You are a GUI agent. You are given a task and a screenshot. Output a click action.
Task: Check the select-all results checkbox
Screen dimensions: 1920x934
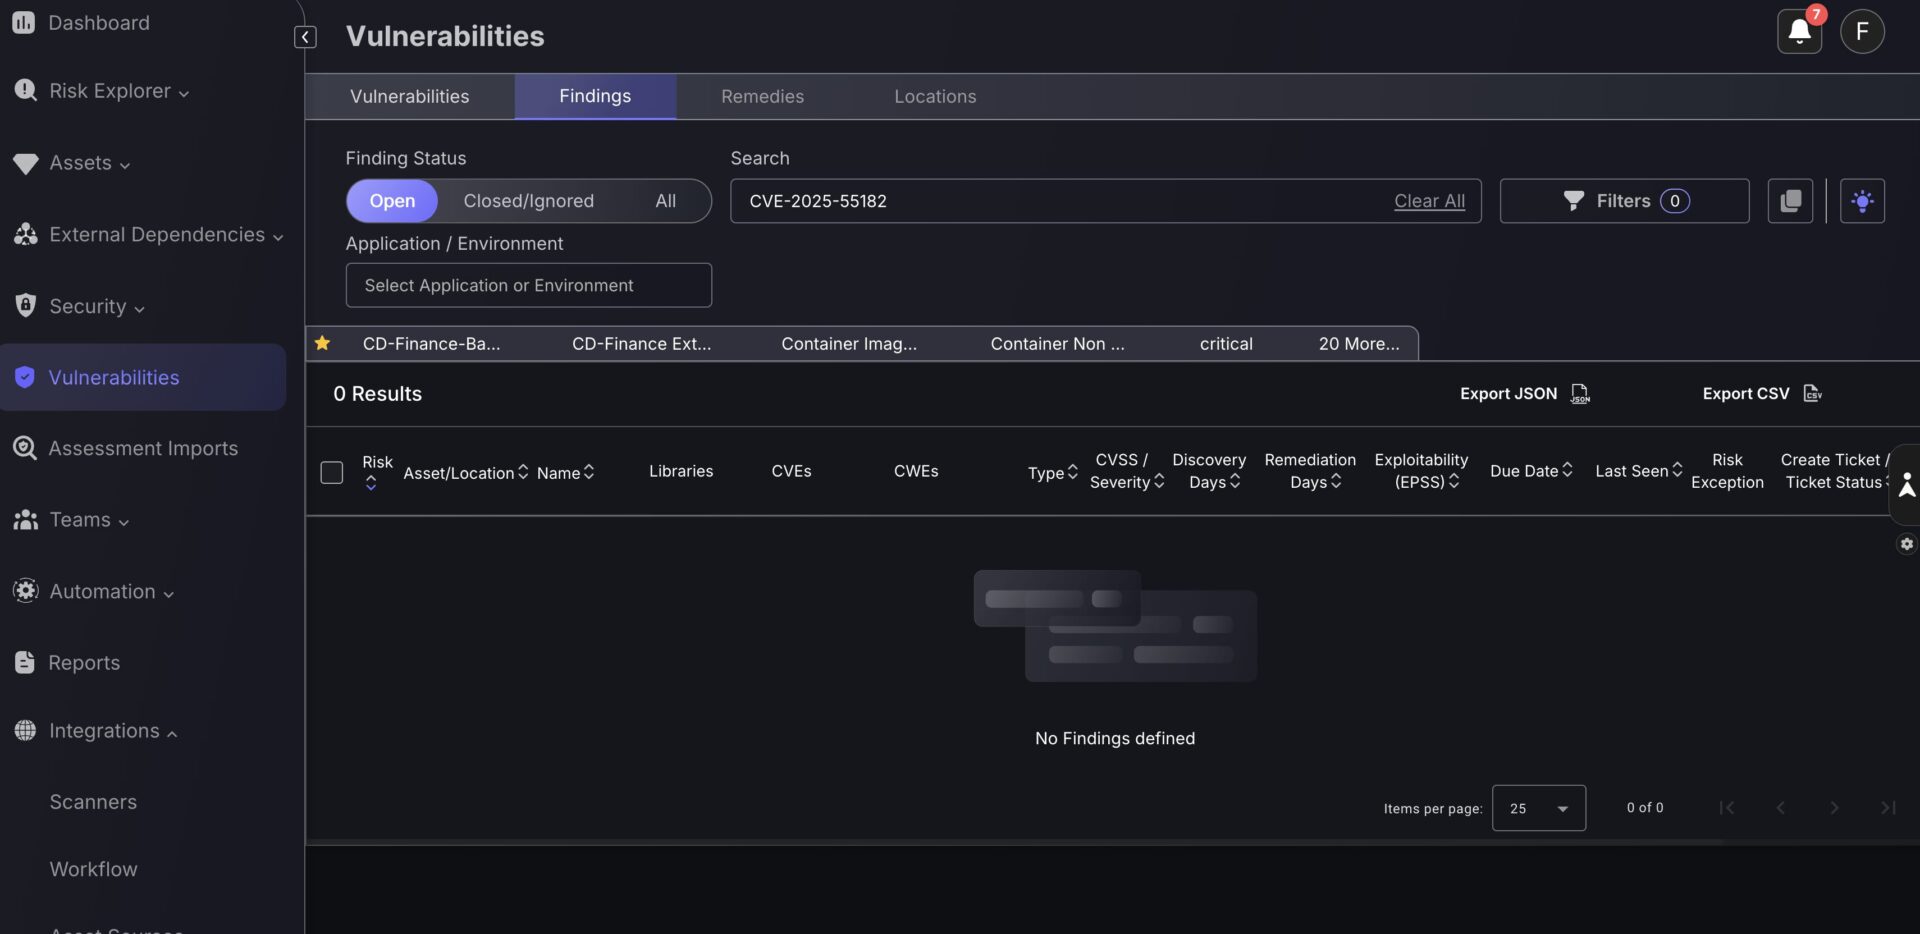tap(332, 472)
